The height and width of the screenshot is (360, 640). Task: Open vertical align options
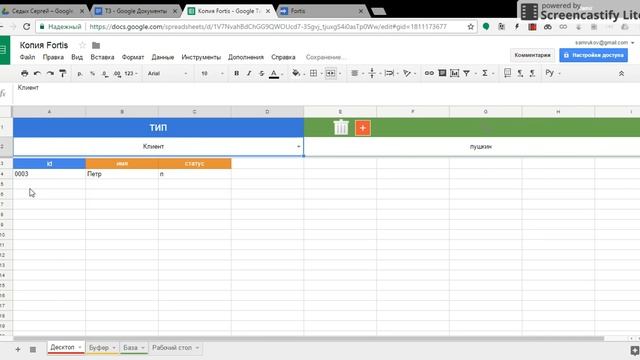tap(372, 73)
